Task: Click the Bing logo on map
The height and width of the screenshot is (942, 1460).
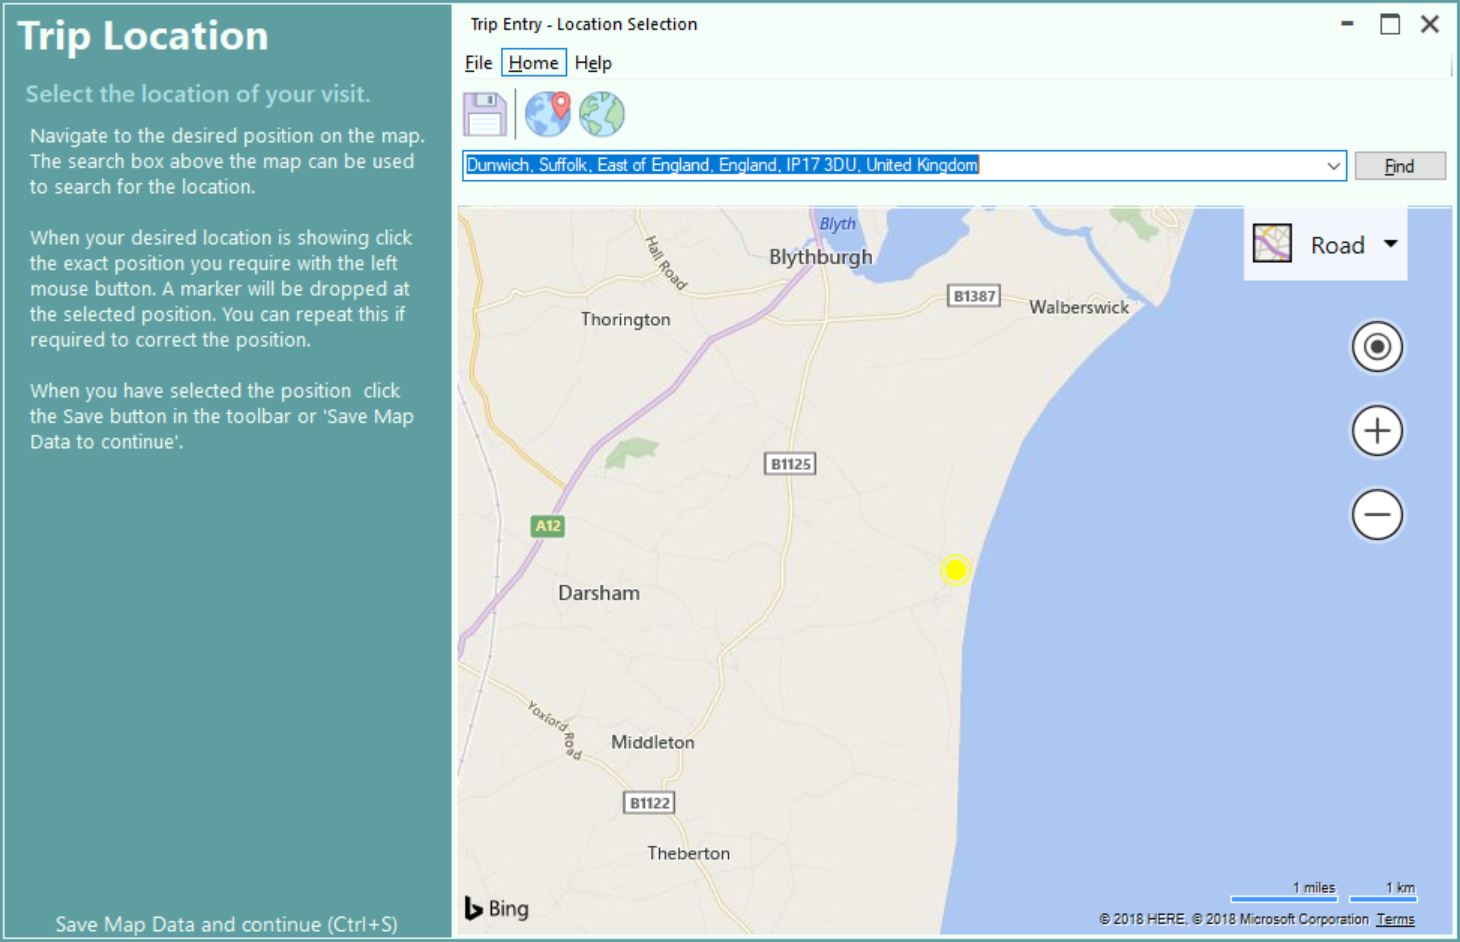Action: pyautogui.click(x=497, y=908)
